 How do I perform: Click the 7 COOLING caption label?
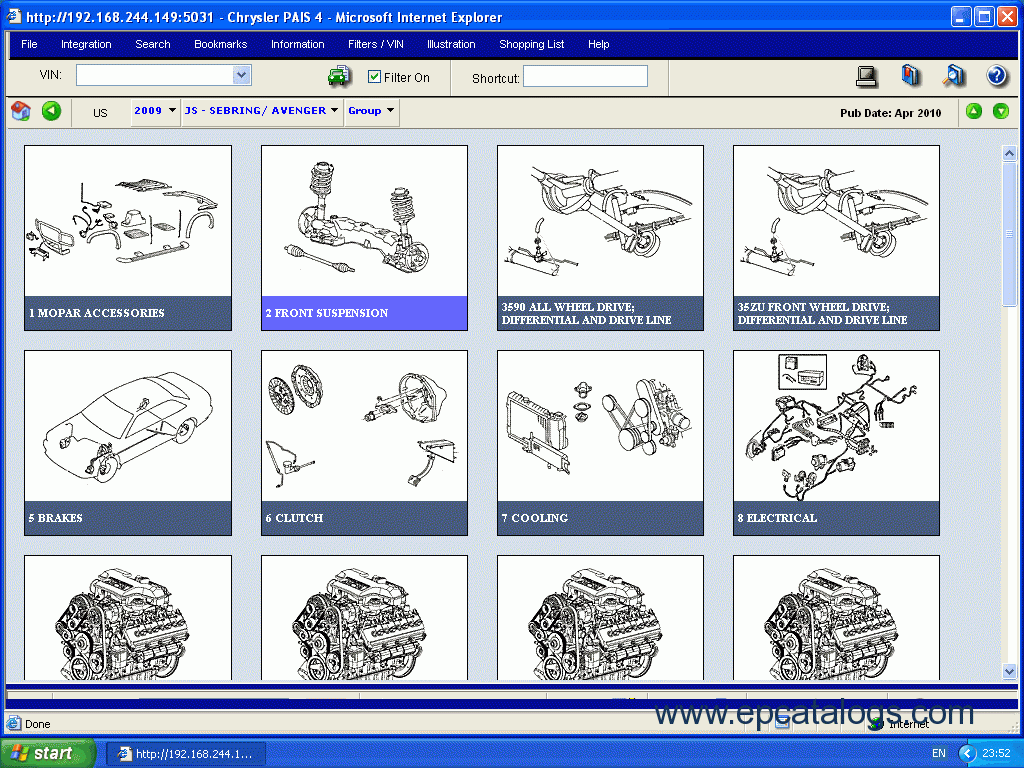pyautogui.click(x=535, y=518)
